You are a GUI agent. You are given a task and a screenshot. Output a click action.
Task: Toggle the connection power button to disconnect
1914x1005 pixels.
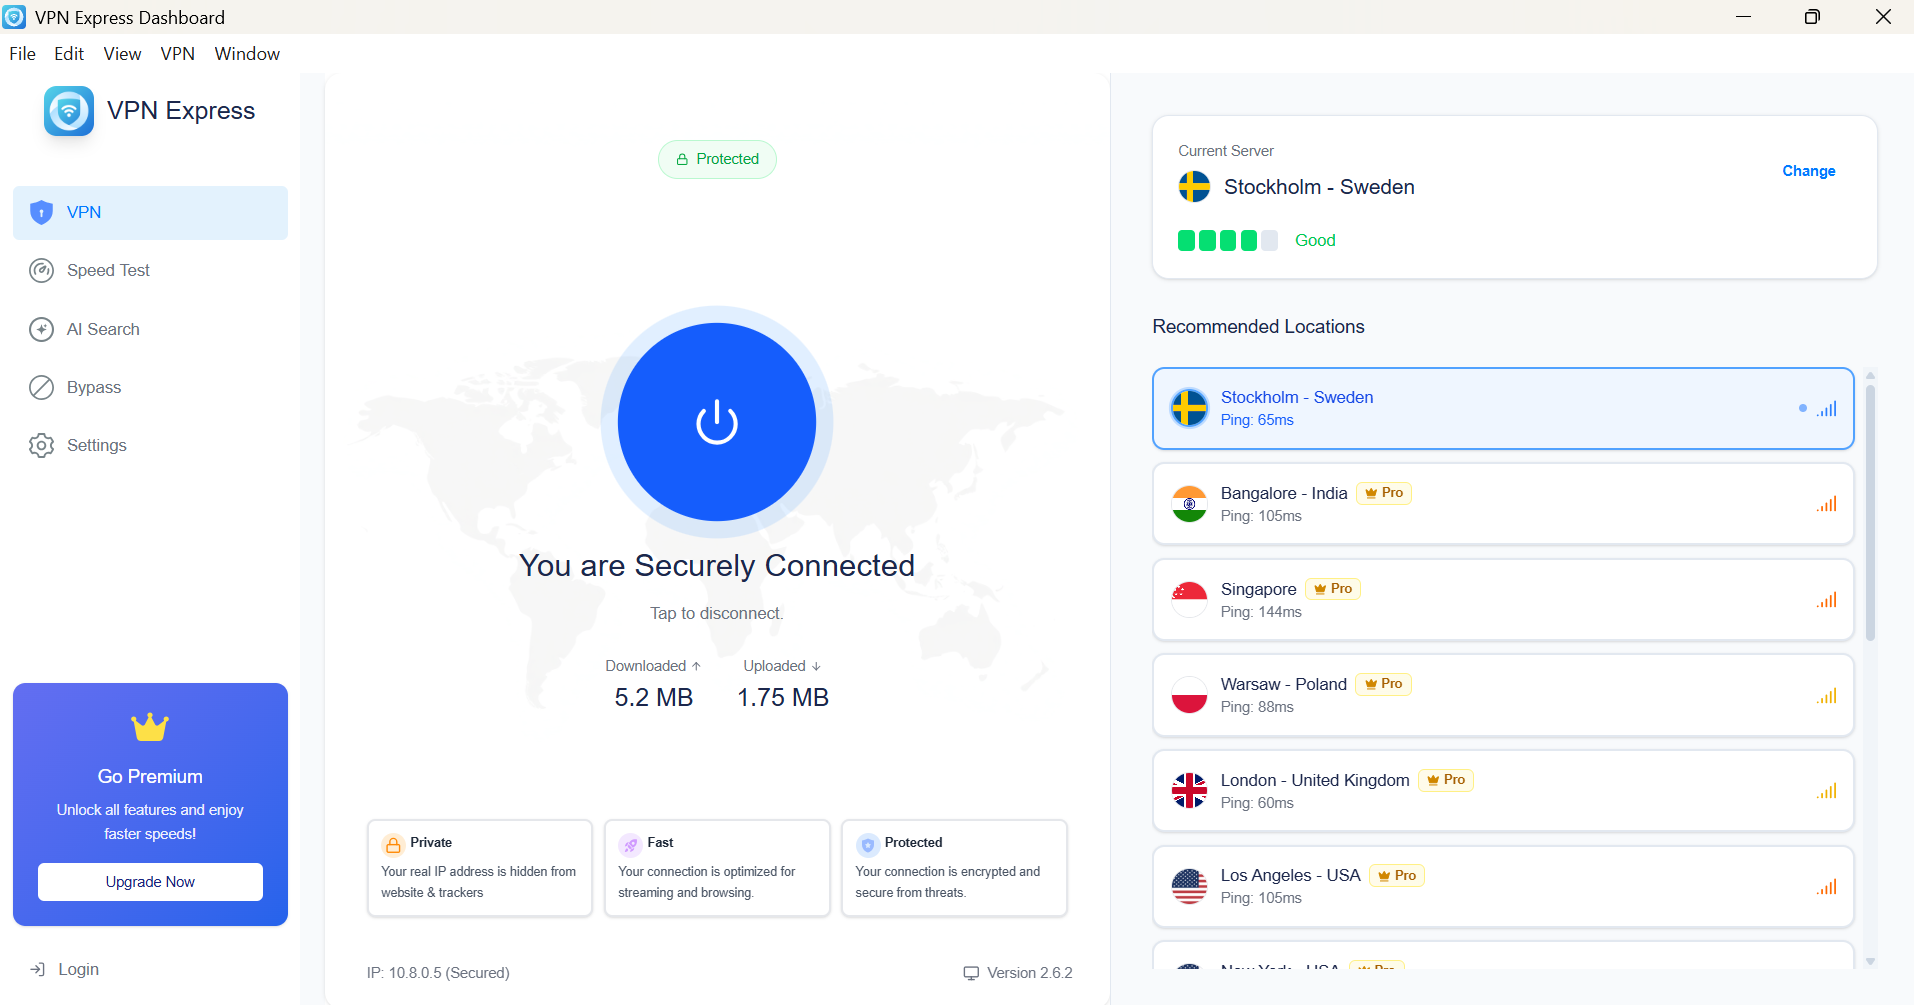point(716,421)
